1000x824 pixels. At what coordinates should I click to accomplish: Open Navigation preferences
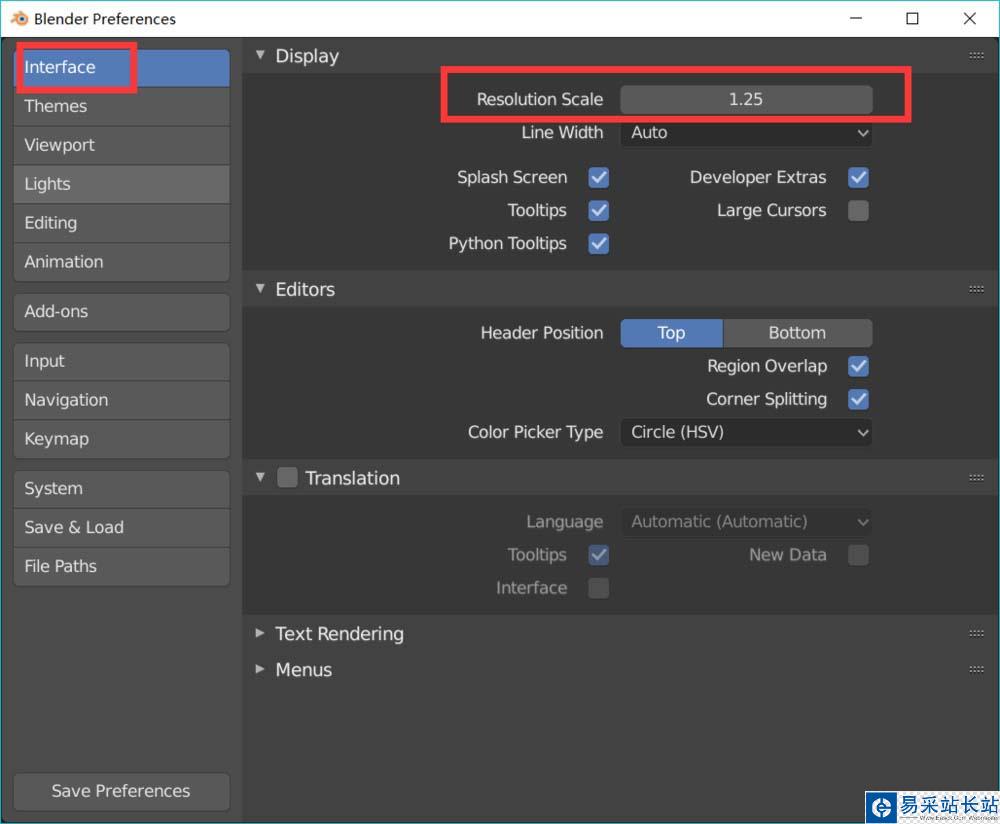(x=121, y=401)
